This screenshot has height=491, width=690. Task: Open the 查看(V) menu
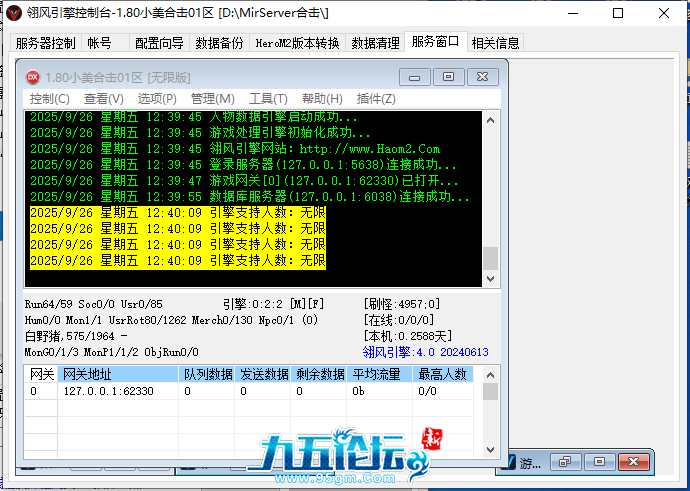click(x=104, y=99)
